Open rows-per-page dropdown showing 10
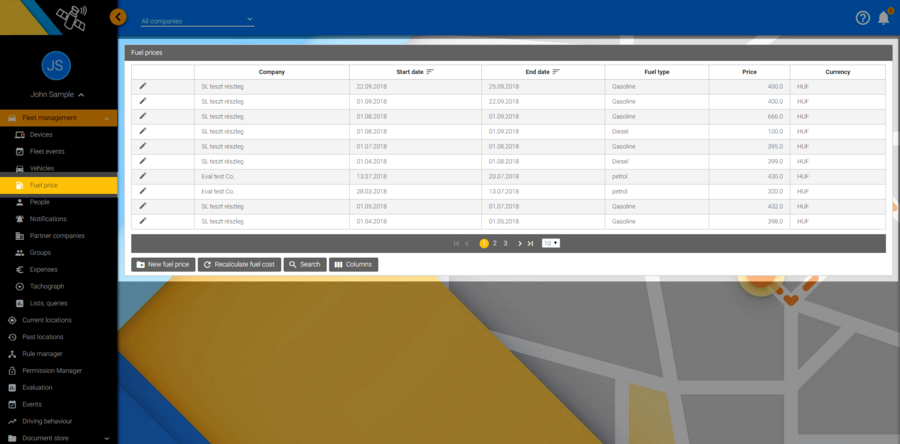The height and width of the screenshot is (444, 900). (x=550, y=243)
